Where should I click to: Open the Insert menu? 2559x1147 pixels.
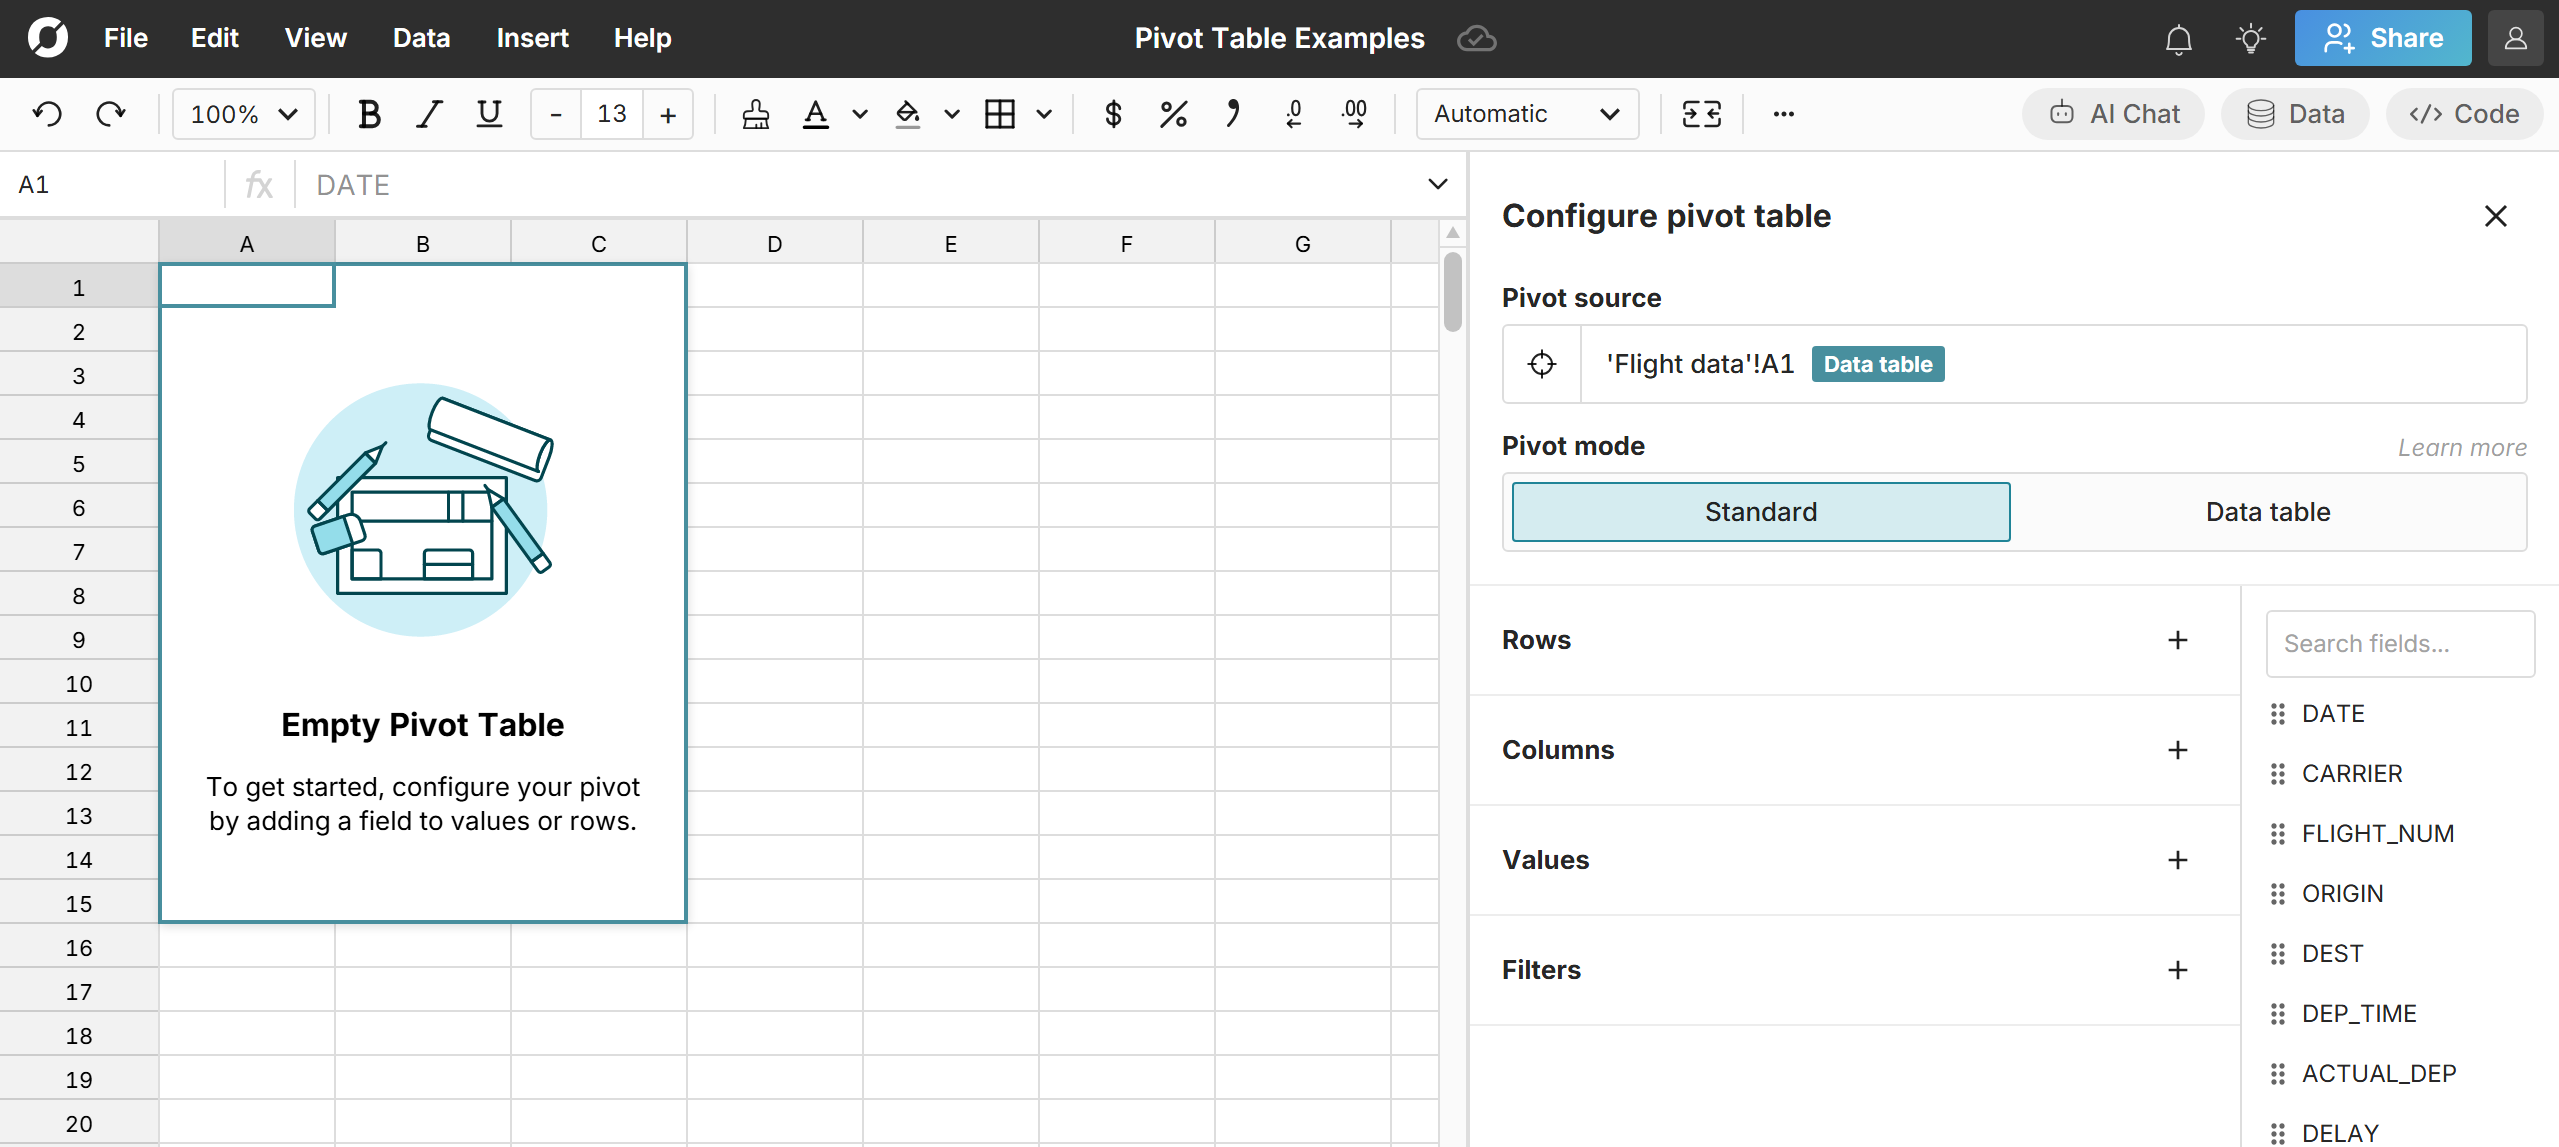(x=533, y=38)
